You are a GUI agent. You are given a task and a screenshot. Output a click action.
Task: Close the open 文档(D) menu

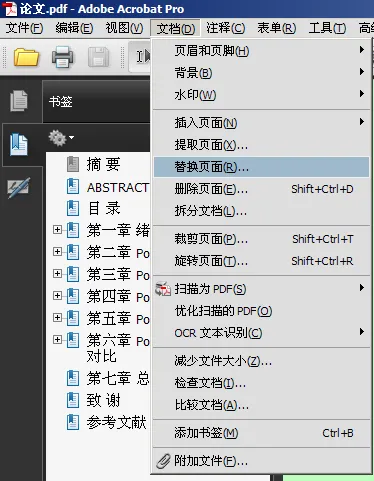[175, 28]
